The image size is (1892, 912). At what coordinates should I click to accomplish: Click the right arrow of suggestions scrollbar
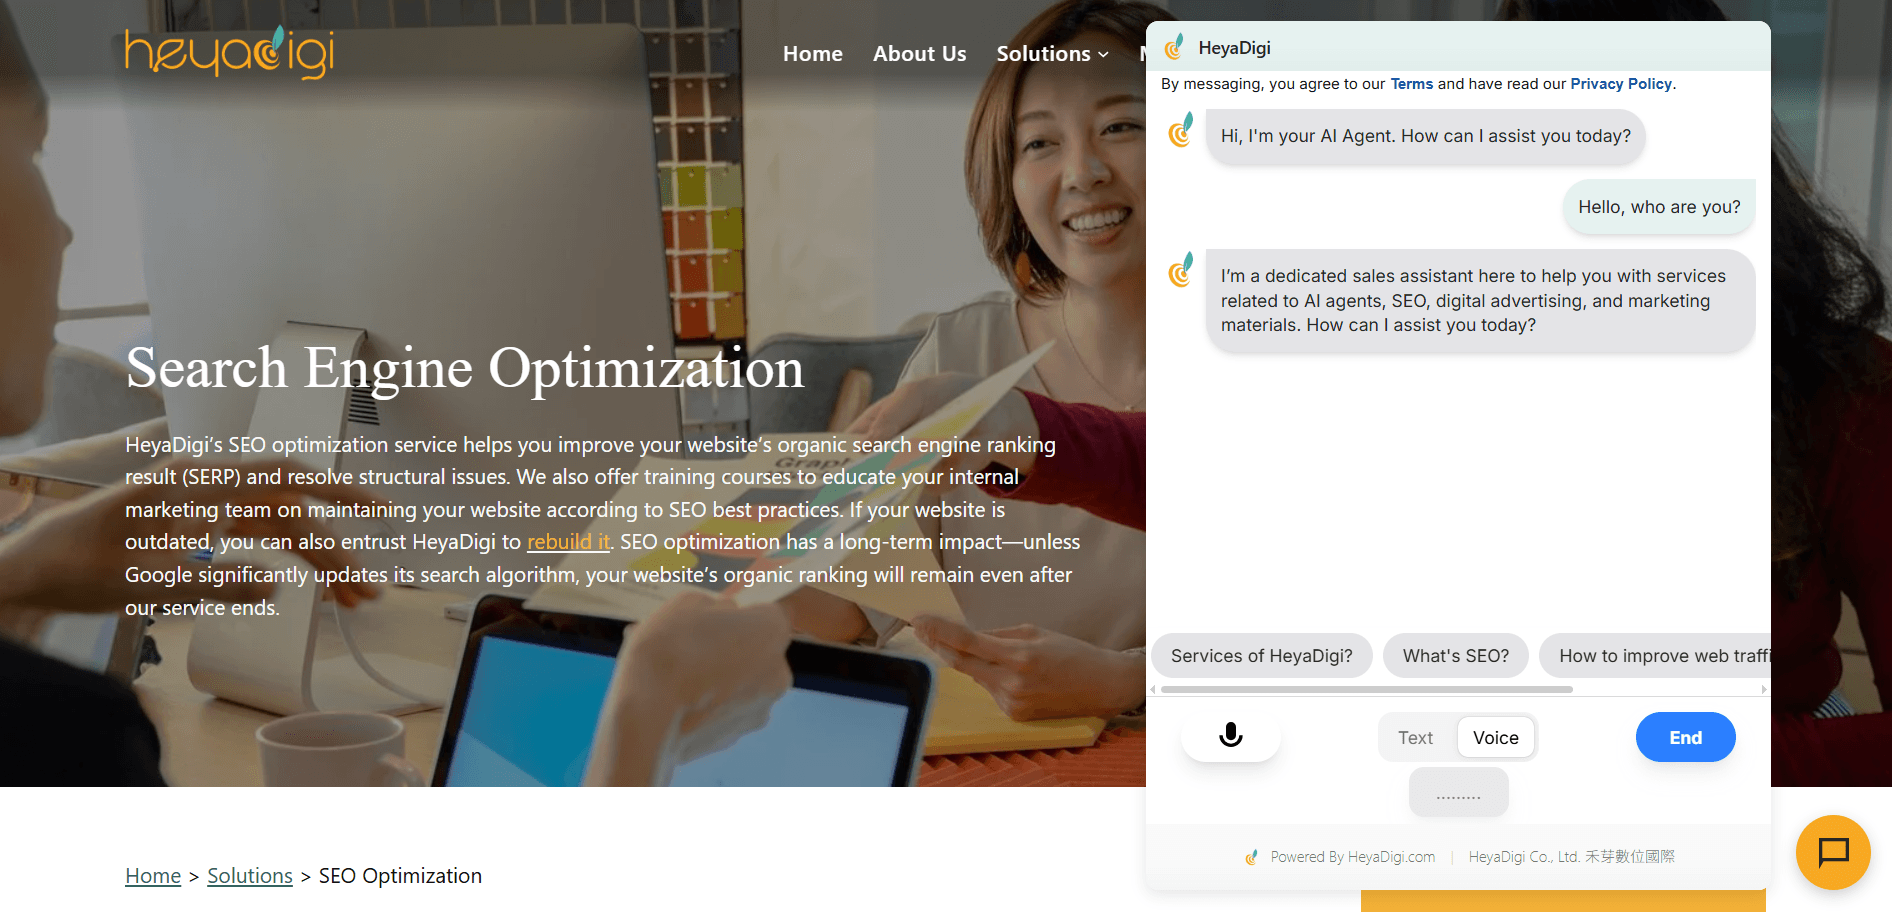pos(1764,689)
